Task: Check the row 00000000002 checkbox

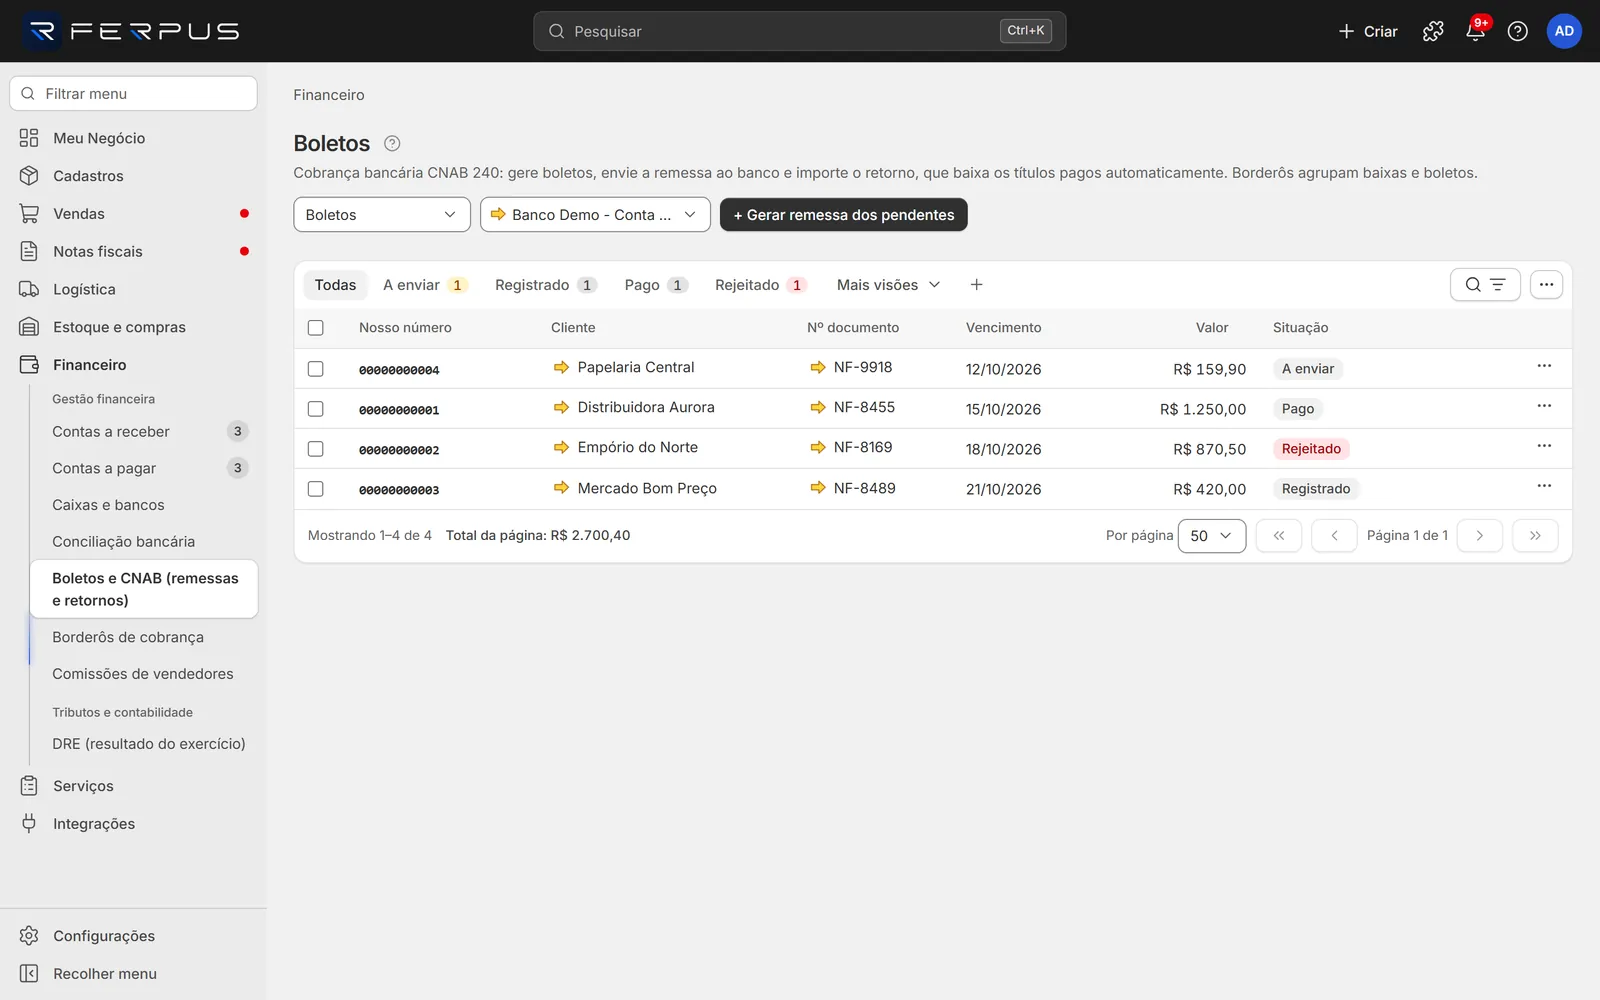Action: coord(316,449)
